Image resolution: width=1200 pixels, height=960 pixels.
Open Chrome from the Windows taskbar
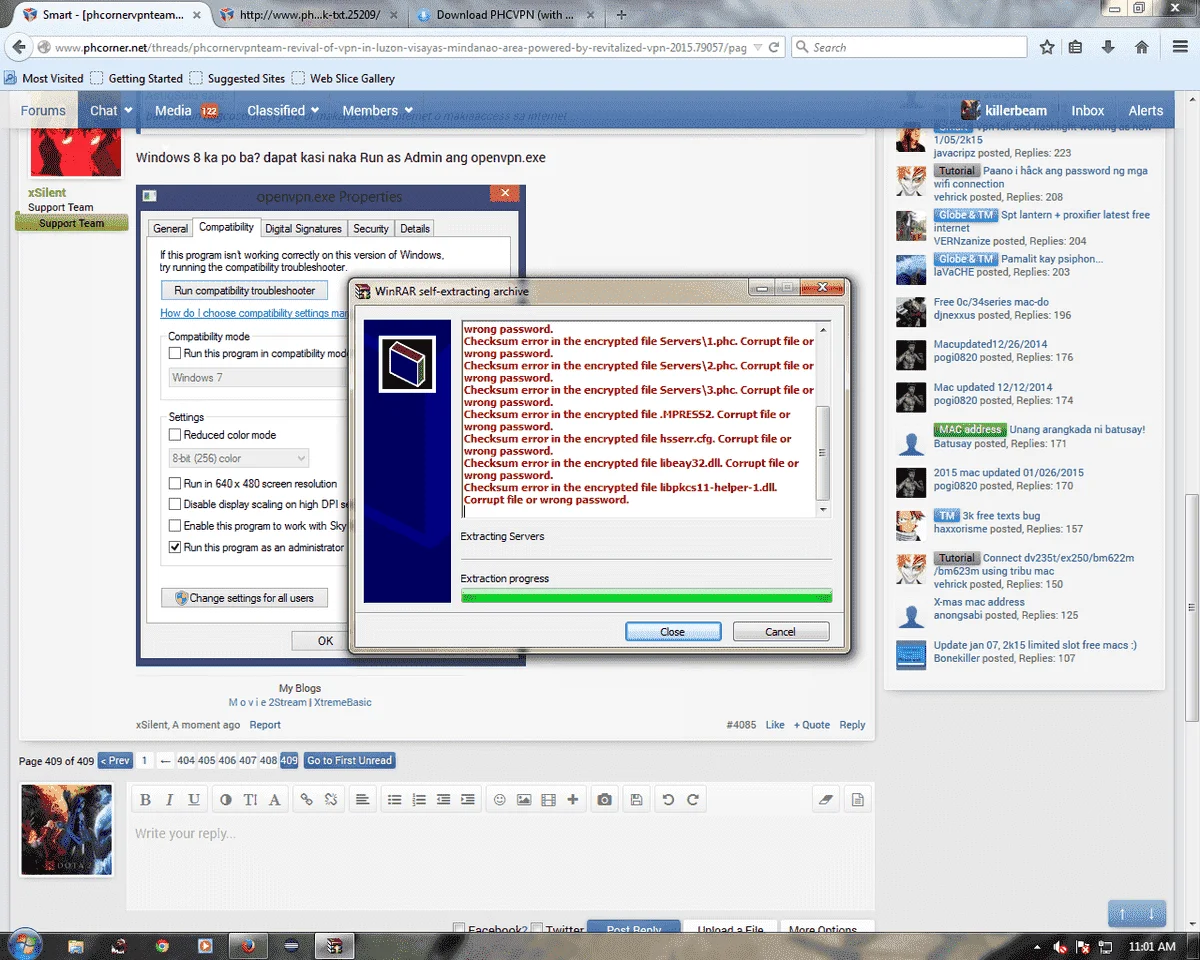point(162,945)
